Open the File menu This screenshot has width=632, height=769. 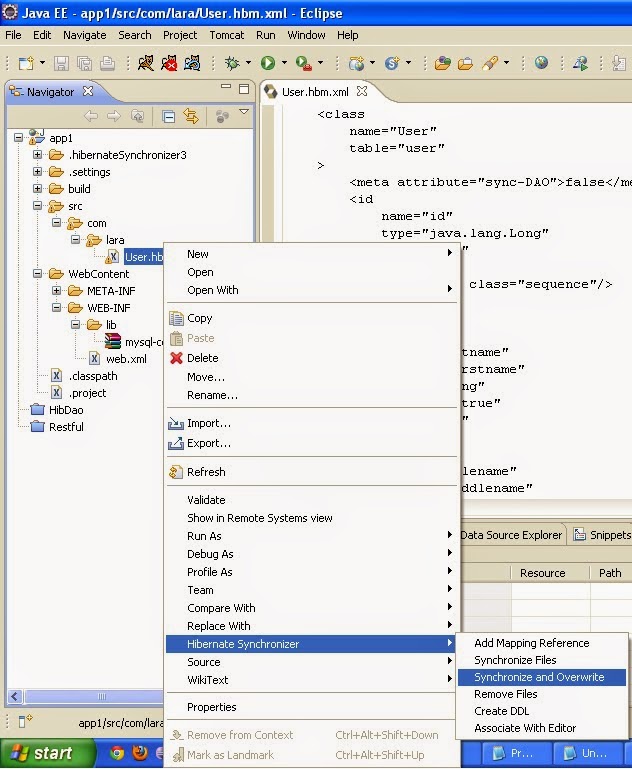click(x=13, y=35)
